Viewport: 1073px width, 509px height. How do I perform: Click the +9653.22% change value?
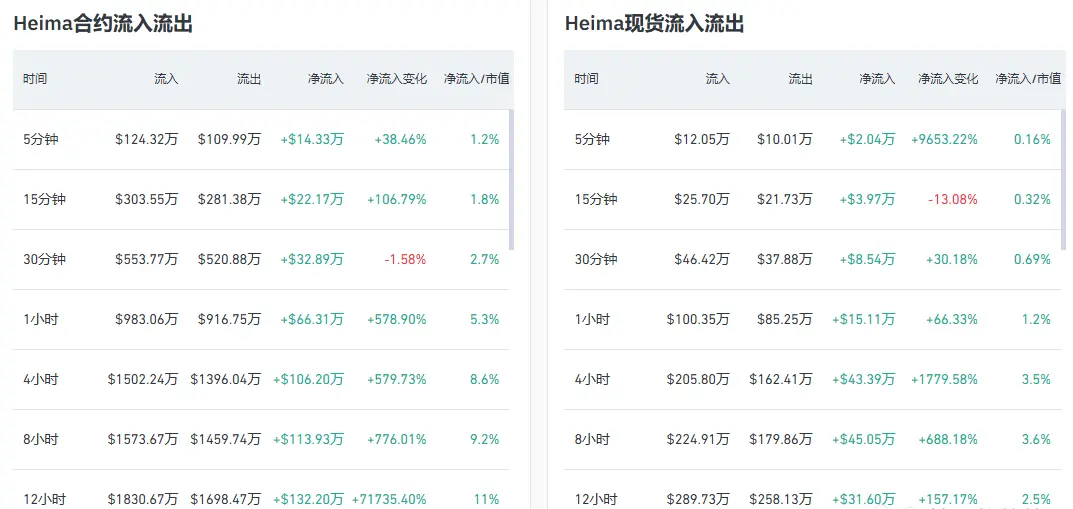point(944,140)
